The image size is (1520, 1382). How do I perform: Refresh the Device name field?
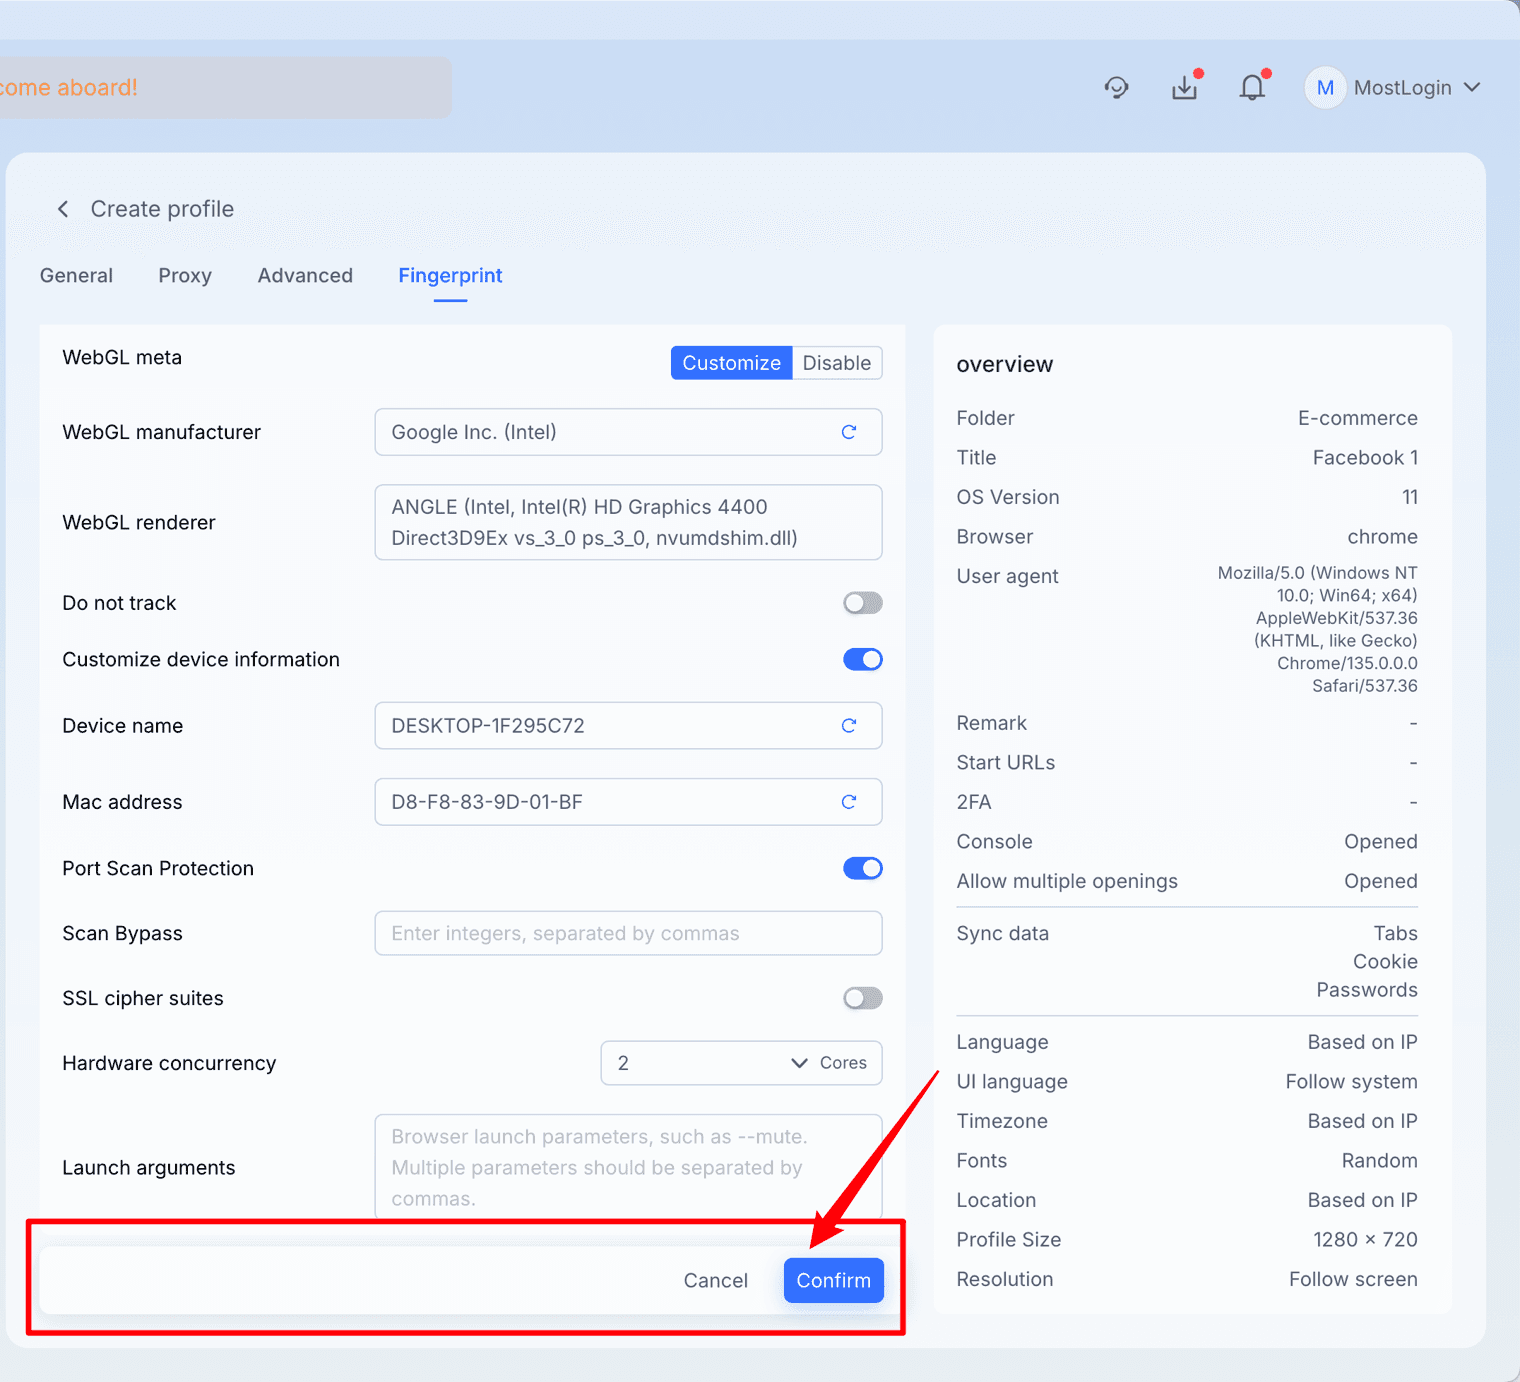click(x=849, y=725)
